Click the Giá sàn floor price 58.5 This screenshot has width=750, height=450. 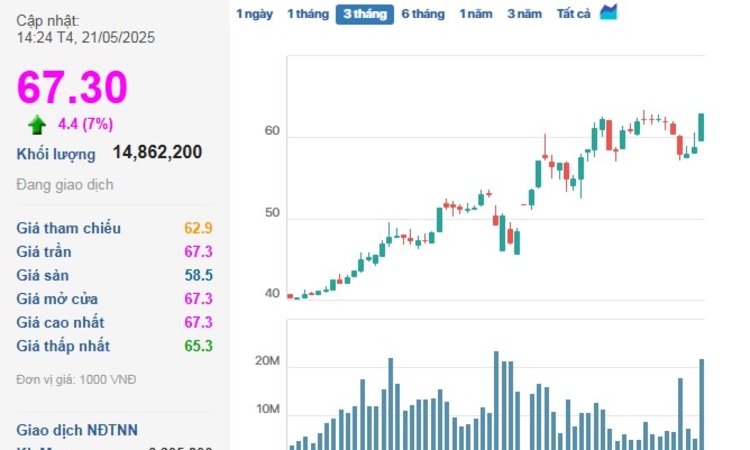pos(198,275)
